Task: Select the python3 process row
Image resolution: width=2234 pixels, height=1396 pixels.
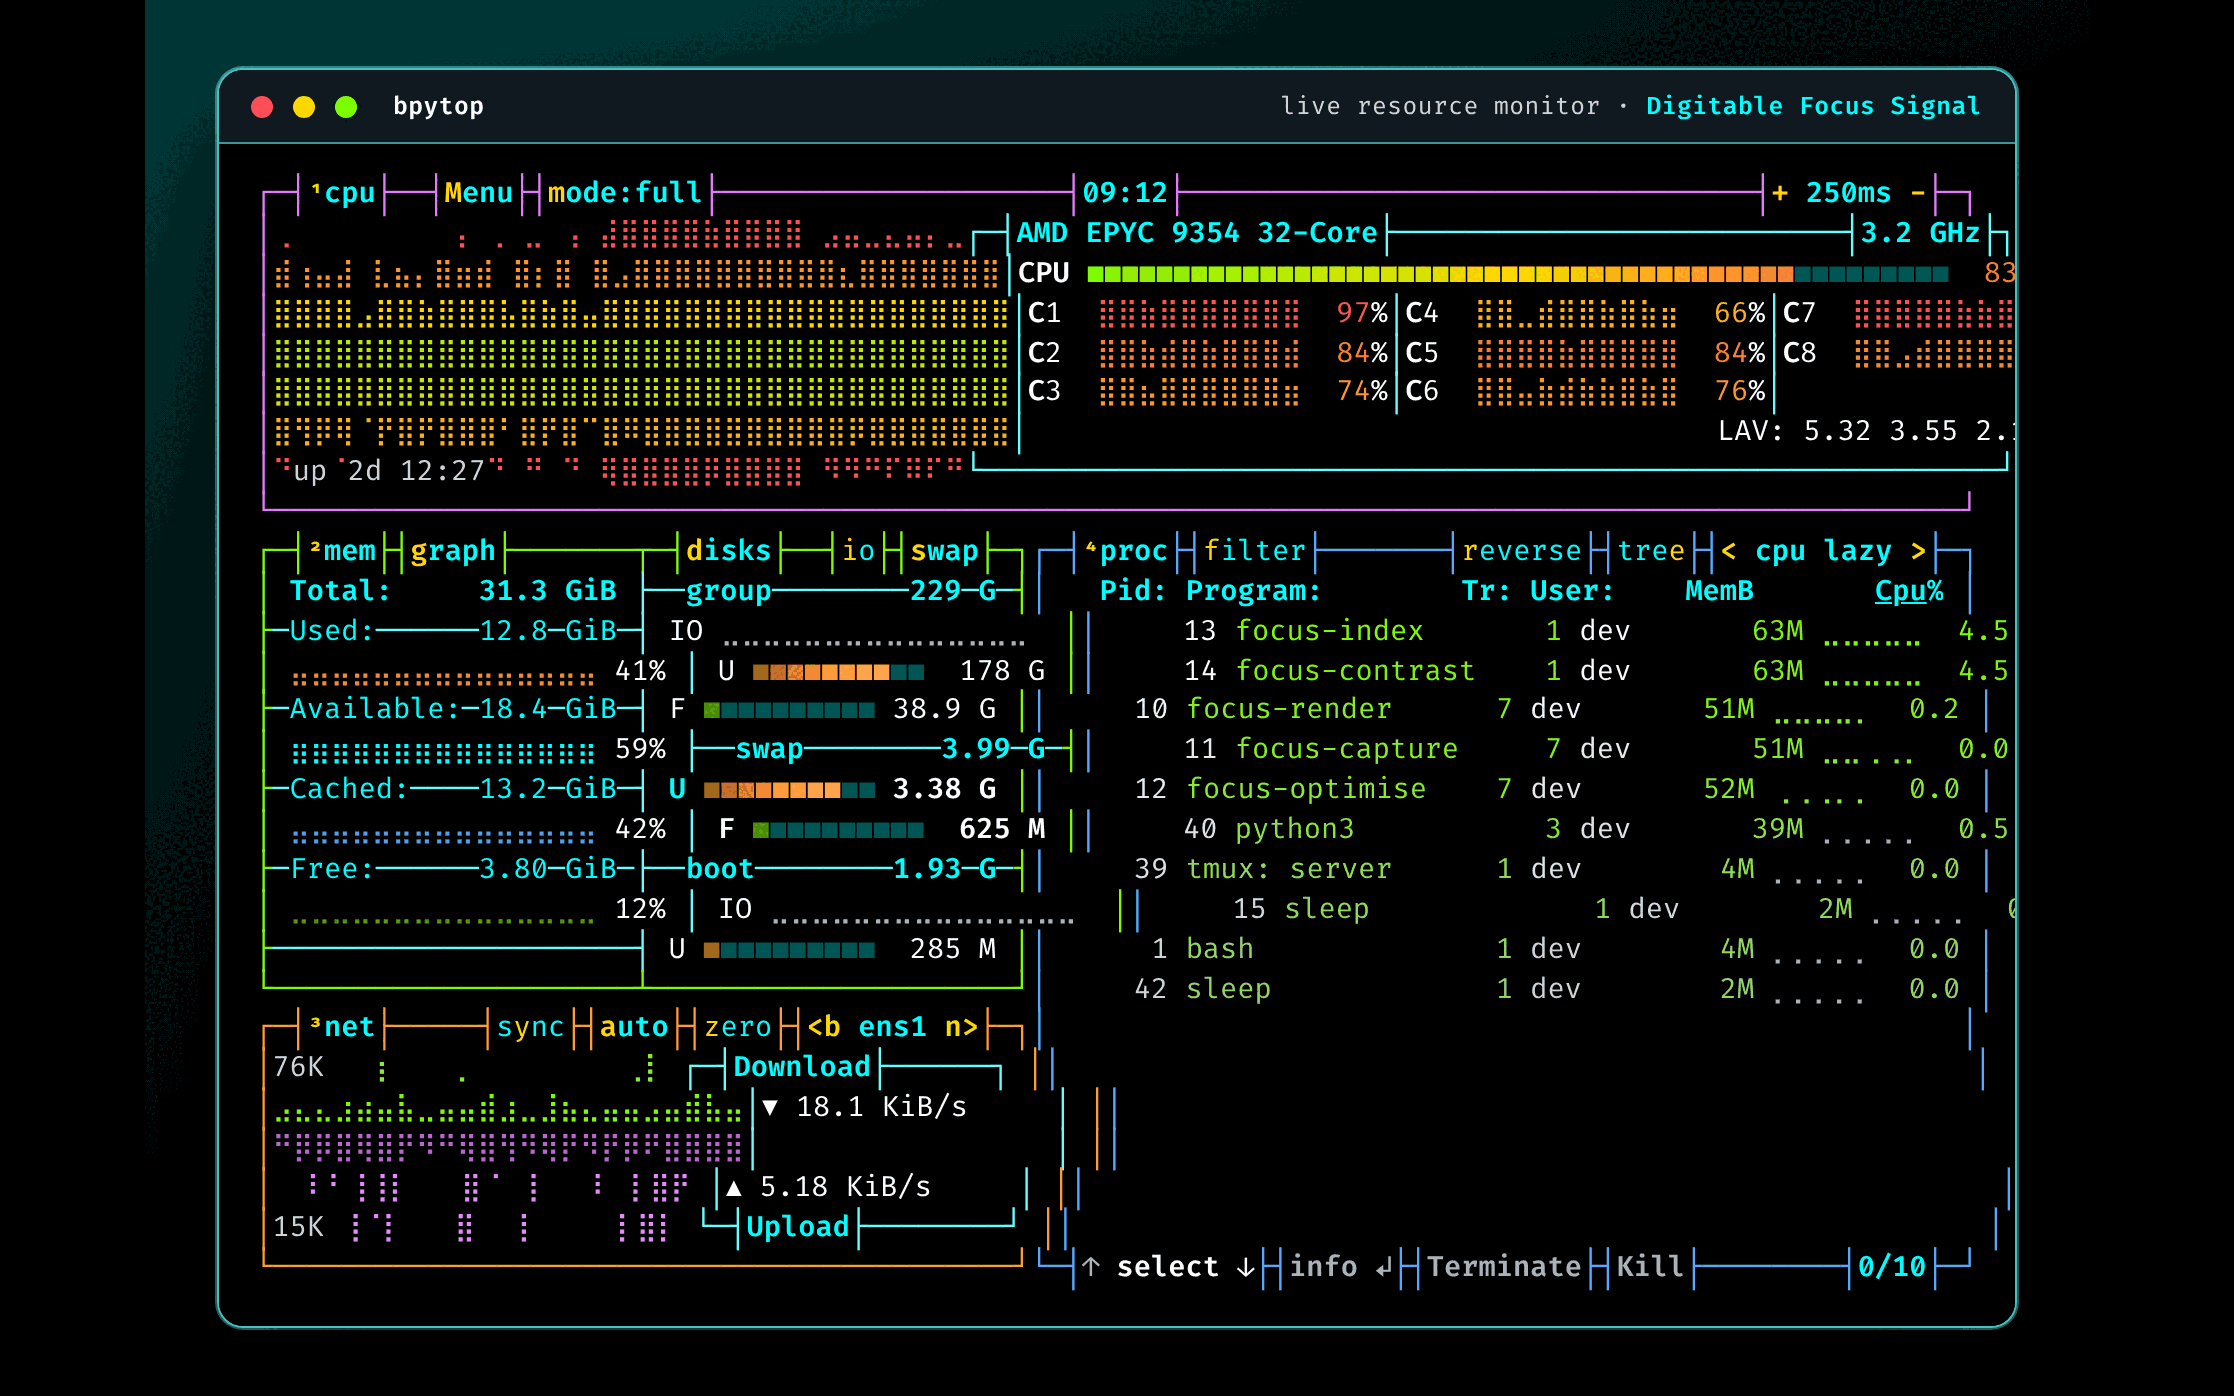Action: tap(1596, 828)
